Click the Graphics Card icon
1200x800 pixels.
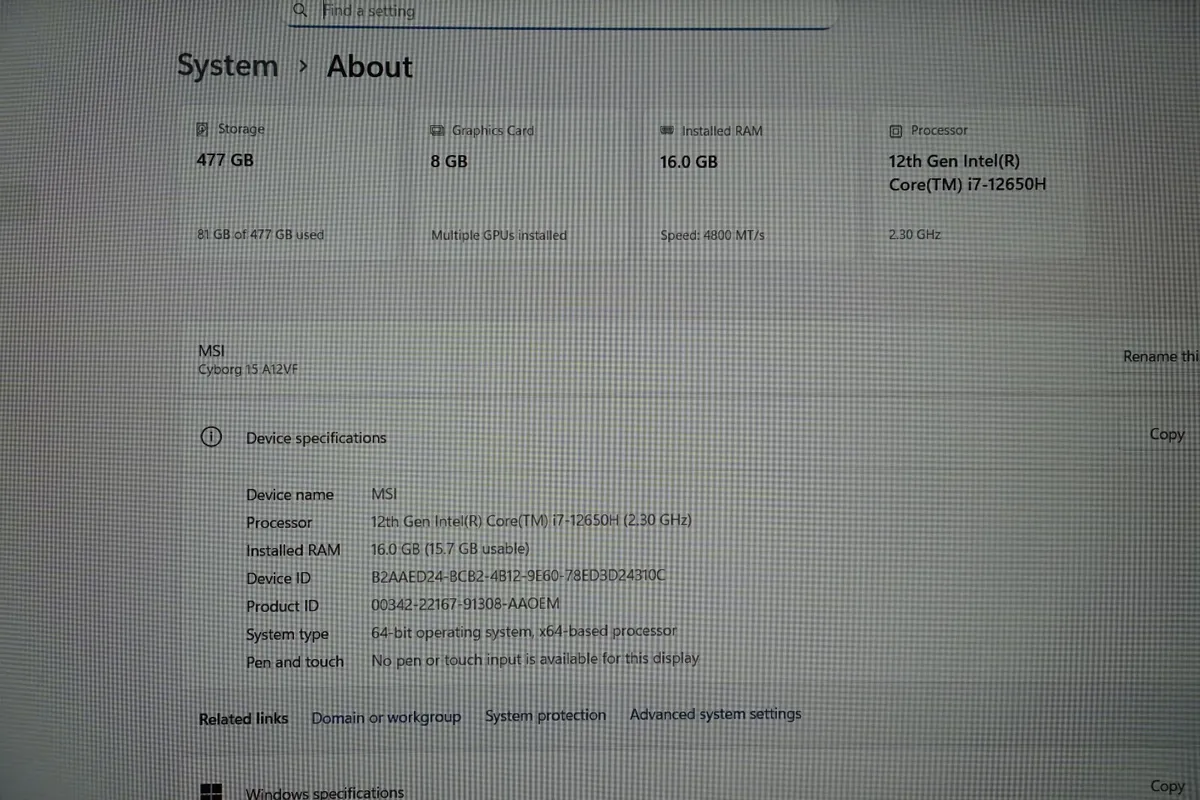click(437, 131)
